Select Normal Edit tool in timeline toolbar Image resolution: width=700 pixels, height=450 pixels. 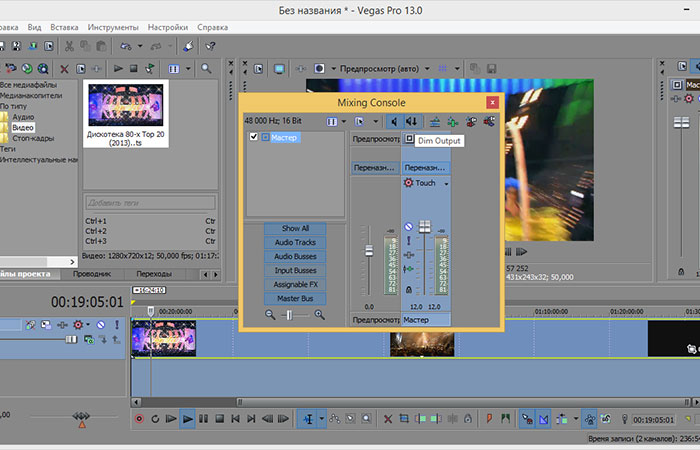click(x=308, y=419)
